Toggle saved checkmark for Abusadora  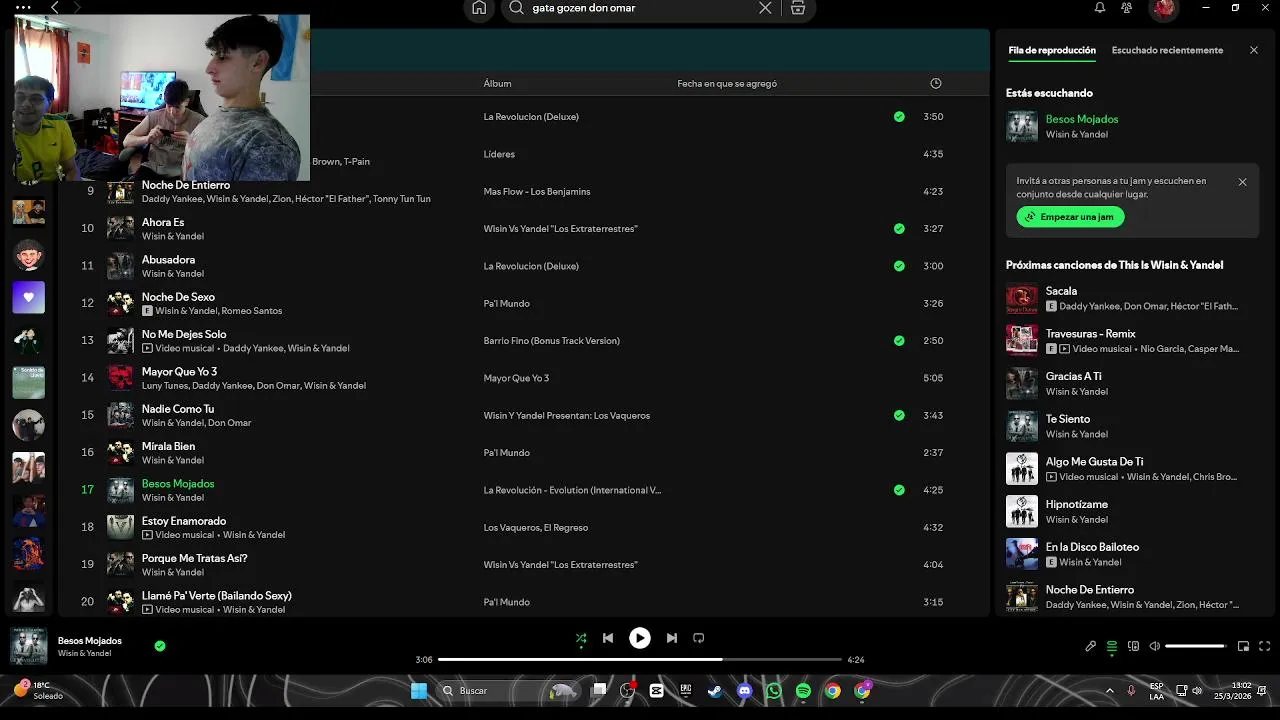coord(899,266)
